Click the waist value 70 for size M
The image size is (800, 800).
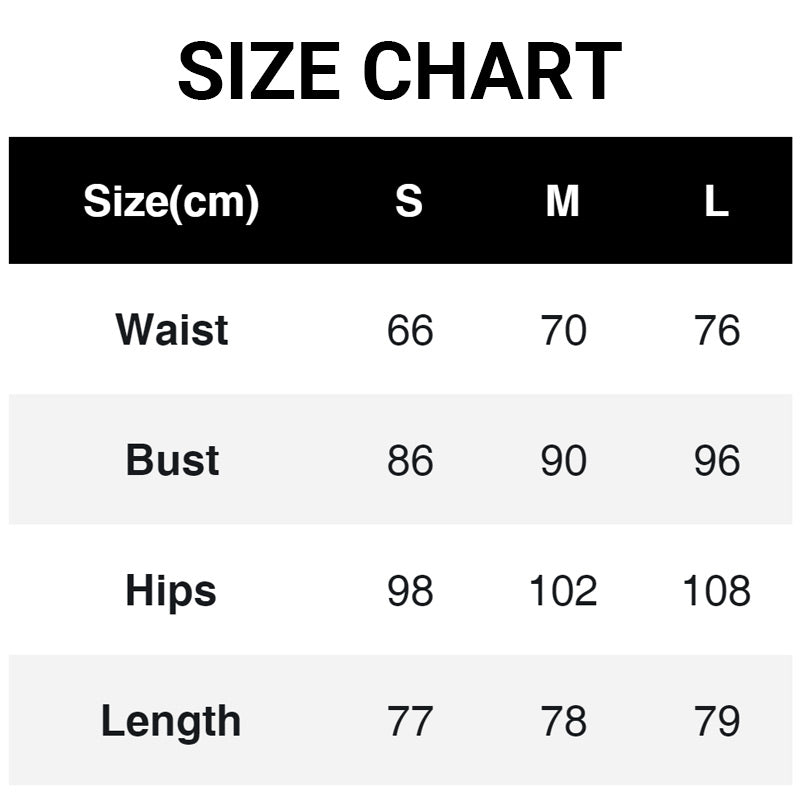[x=563, y=331]
